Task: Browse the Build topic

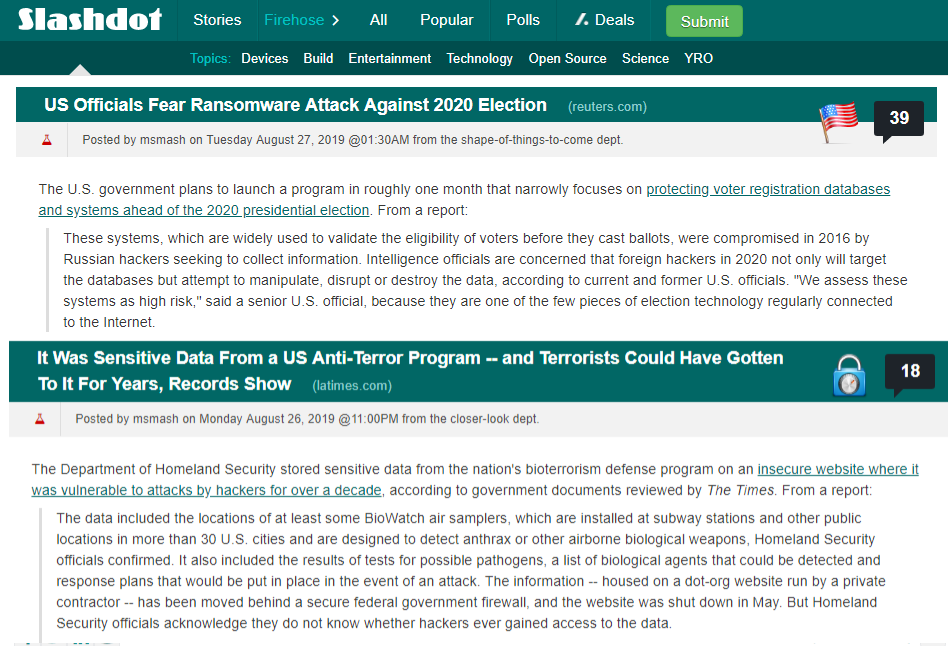Action: (x=318, y=59)
